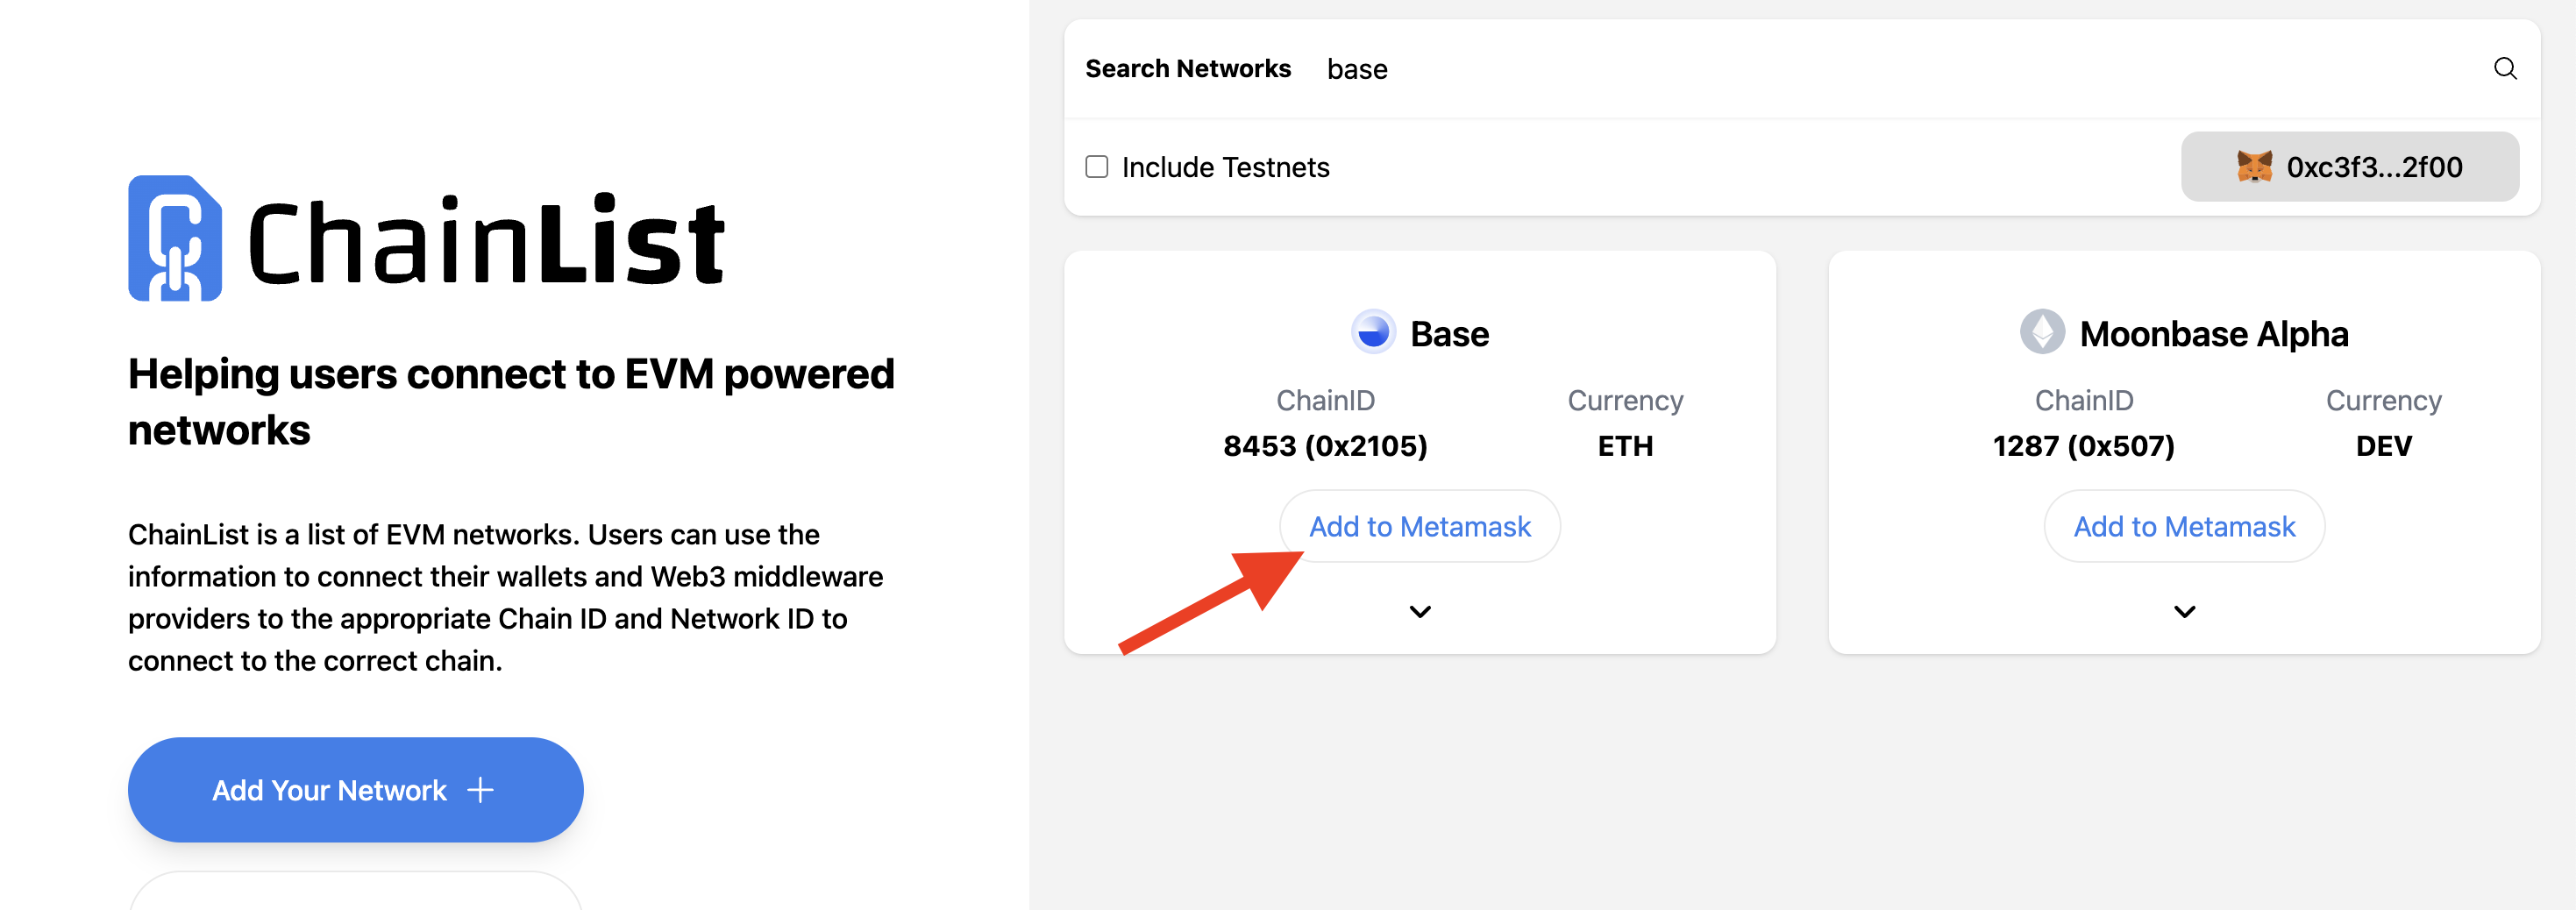
Task: Click the Moonbase ChainID value 1287
Action: [x=2083, y=446]
